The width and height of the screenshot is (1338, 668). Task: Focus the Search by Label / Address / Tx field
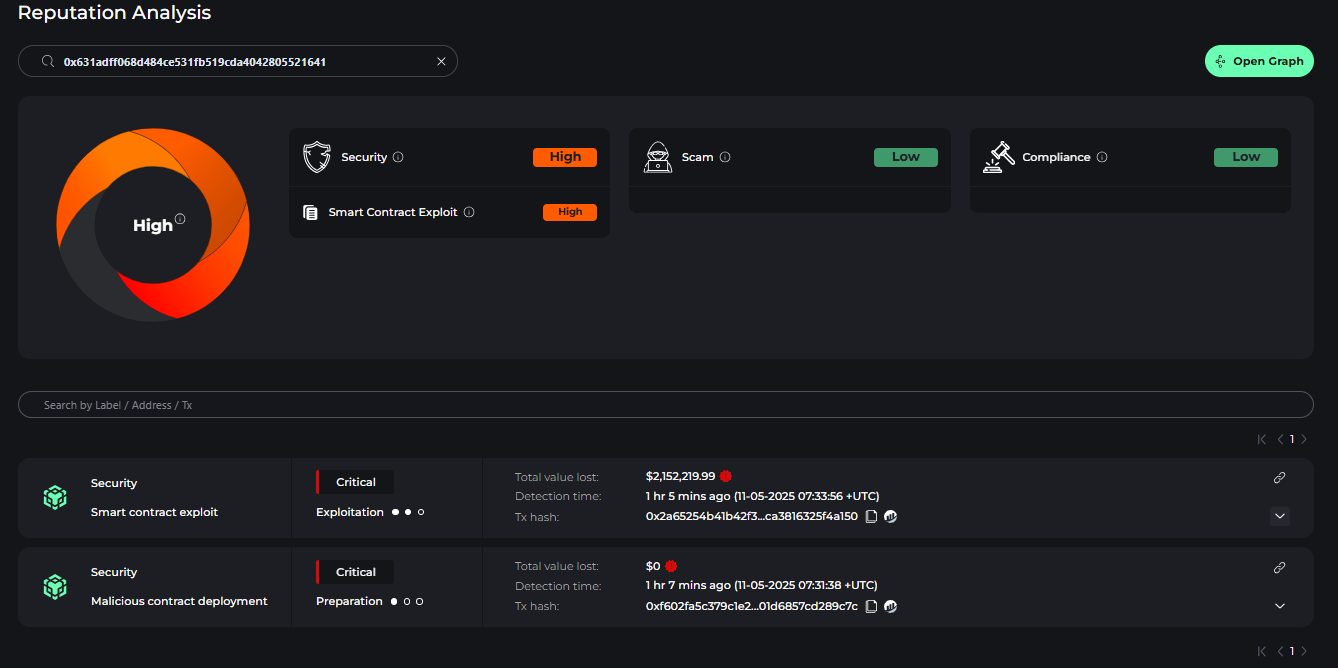click(665, 405)
